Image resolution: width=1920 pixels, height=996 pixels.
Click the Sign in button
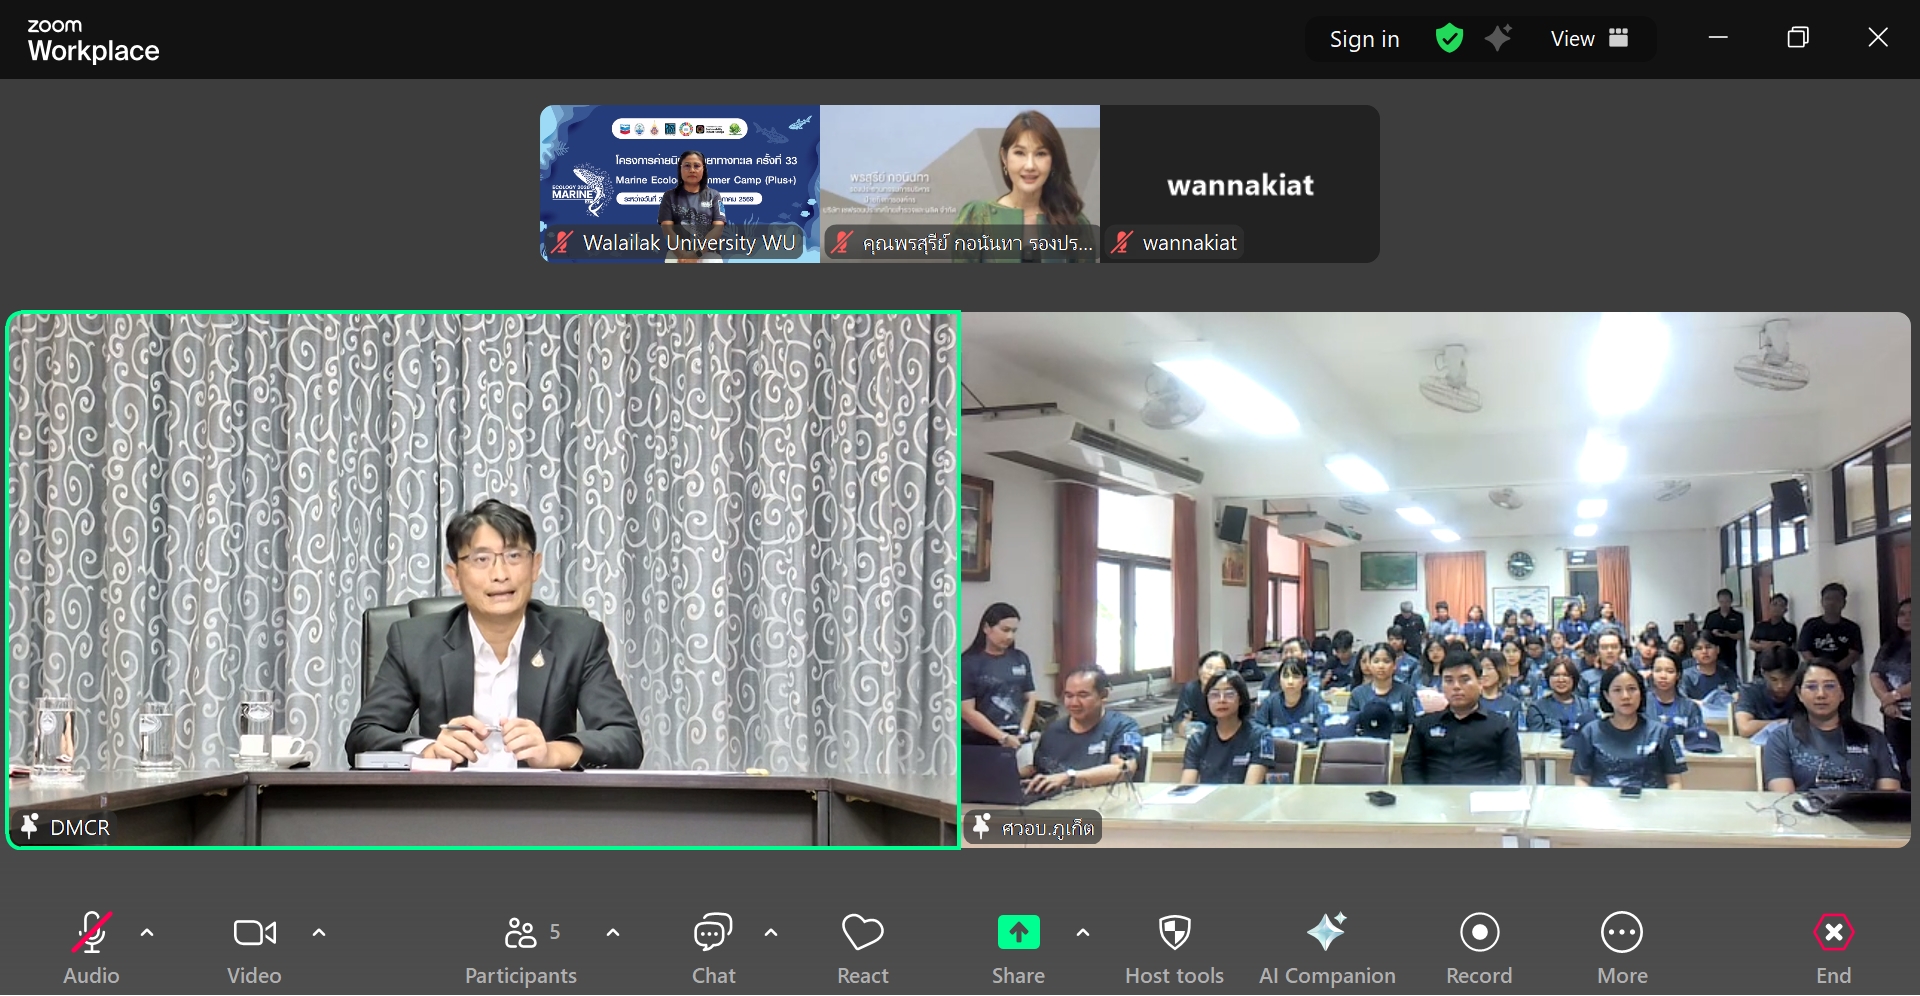click(x=1364, y=39)
